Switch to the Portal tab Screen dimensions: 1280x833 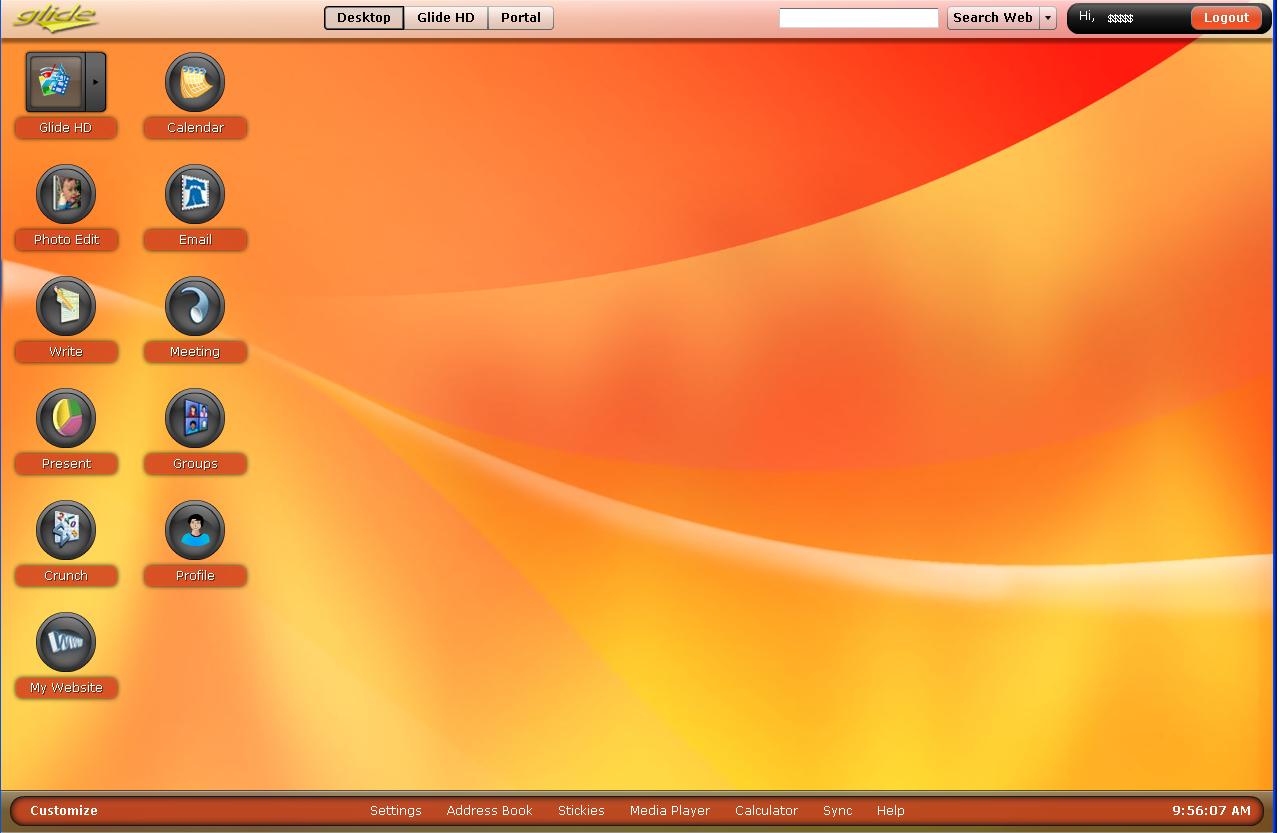521,18
